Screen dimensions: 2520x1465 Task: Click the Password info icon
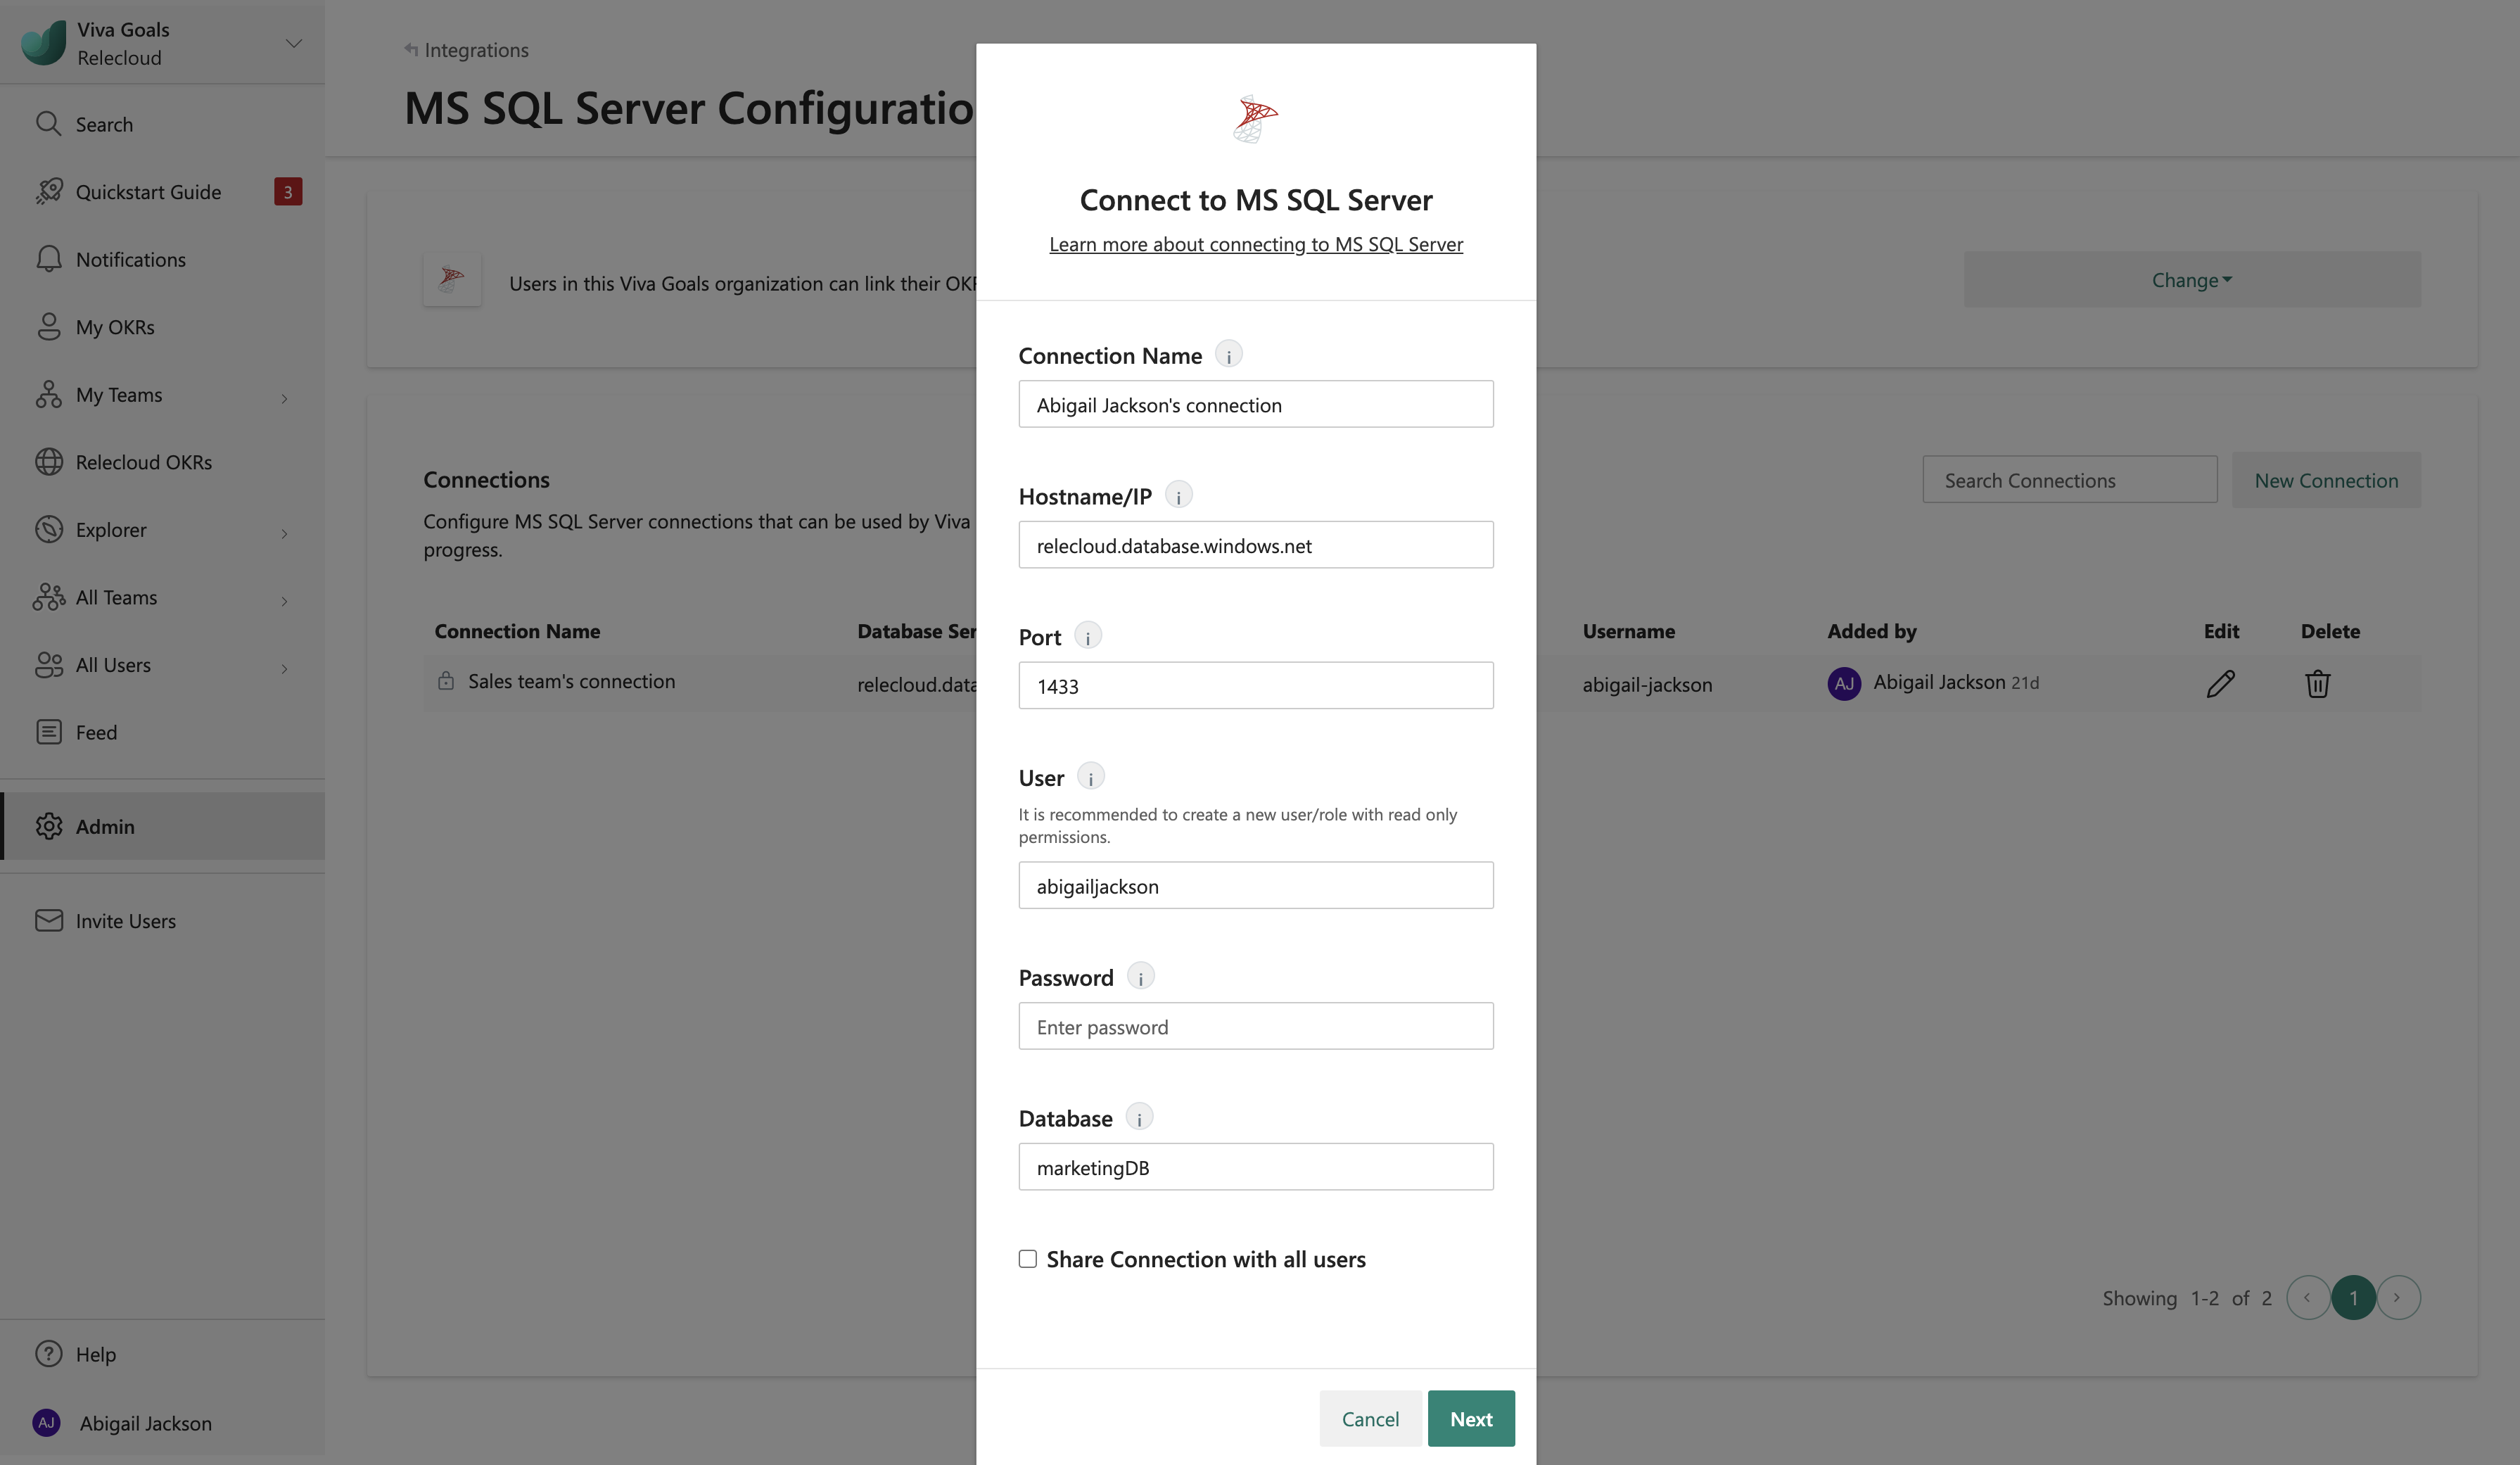[x=1140, y=977]
